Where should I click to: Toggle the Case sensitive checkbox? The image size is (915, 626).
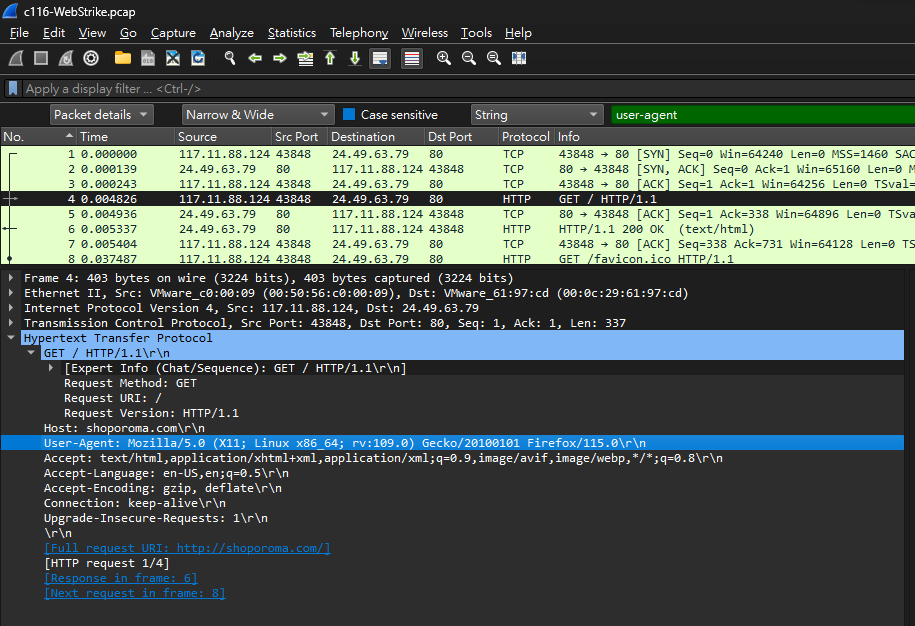pos(349,114)
